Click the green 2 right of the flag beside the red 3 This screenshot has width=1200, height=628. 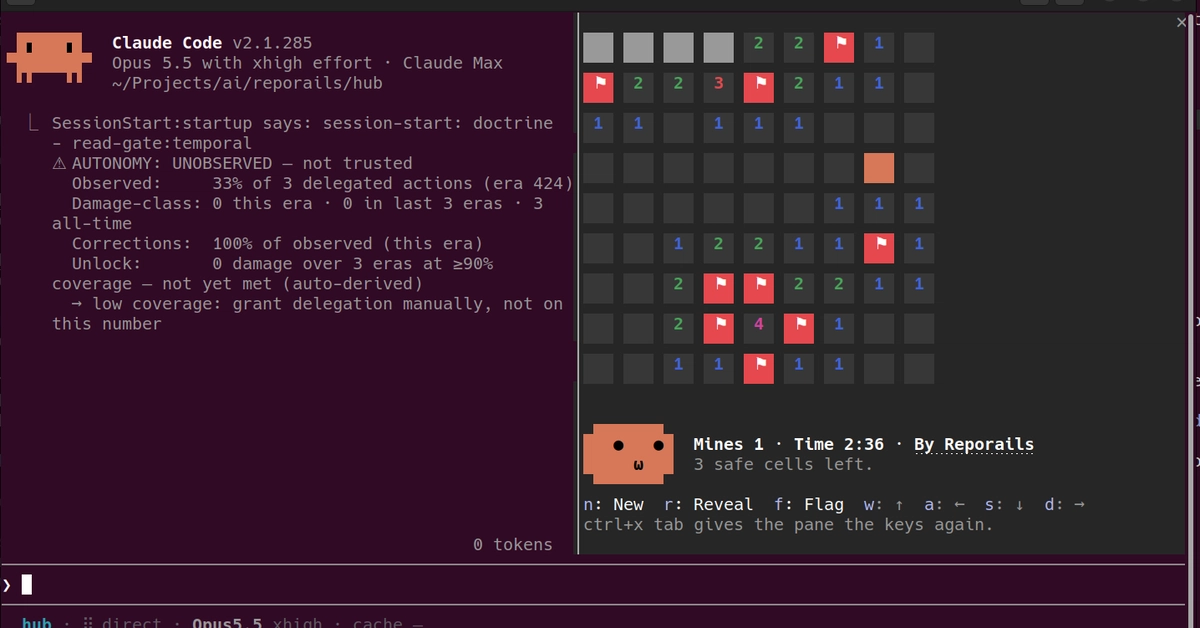coord(799,88)
